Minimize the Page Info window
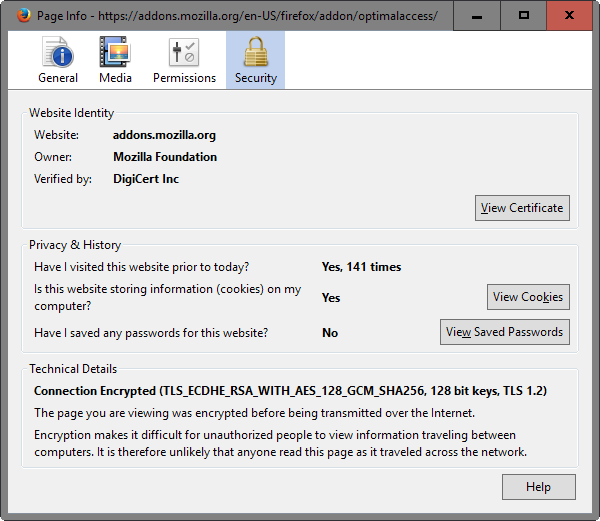This screenshot has width=600, height=521. (x=477, y=16)
